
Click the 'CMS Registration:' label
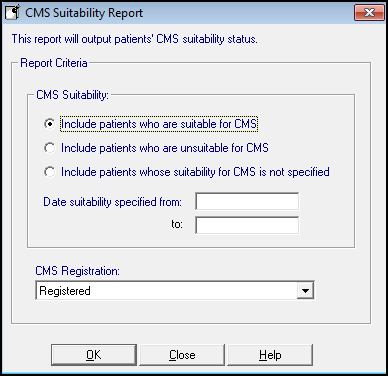click(x=77, y=271)
